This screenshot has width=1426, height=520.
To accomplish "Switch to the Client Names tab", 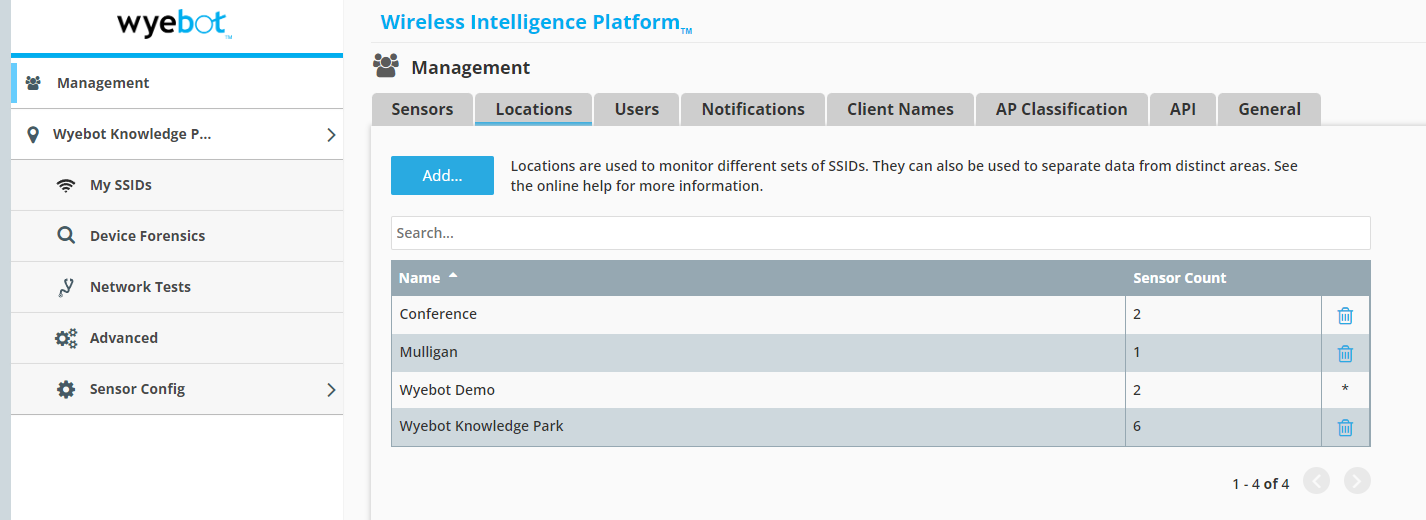I will point(900,109).
